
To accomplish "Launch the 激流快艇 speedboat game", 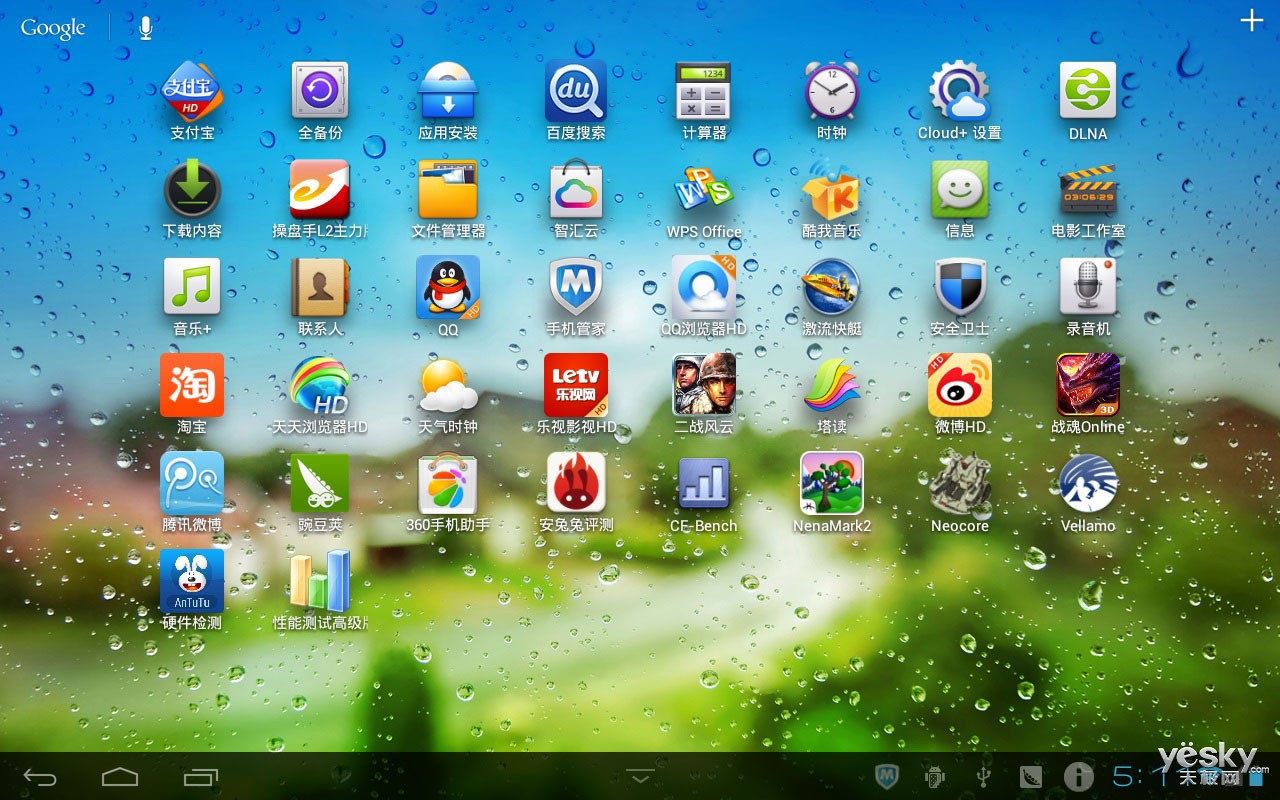I will [x=832, y=287].
